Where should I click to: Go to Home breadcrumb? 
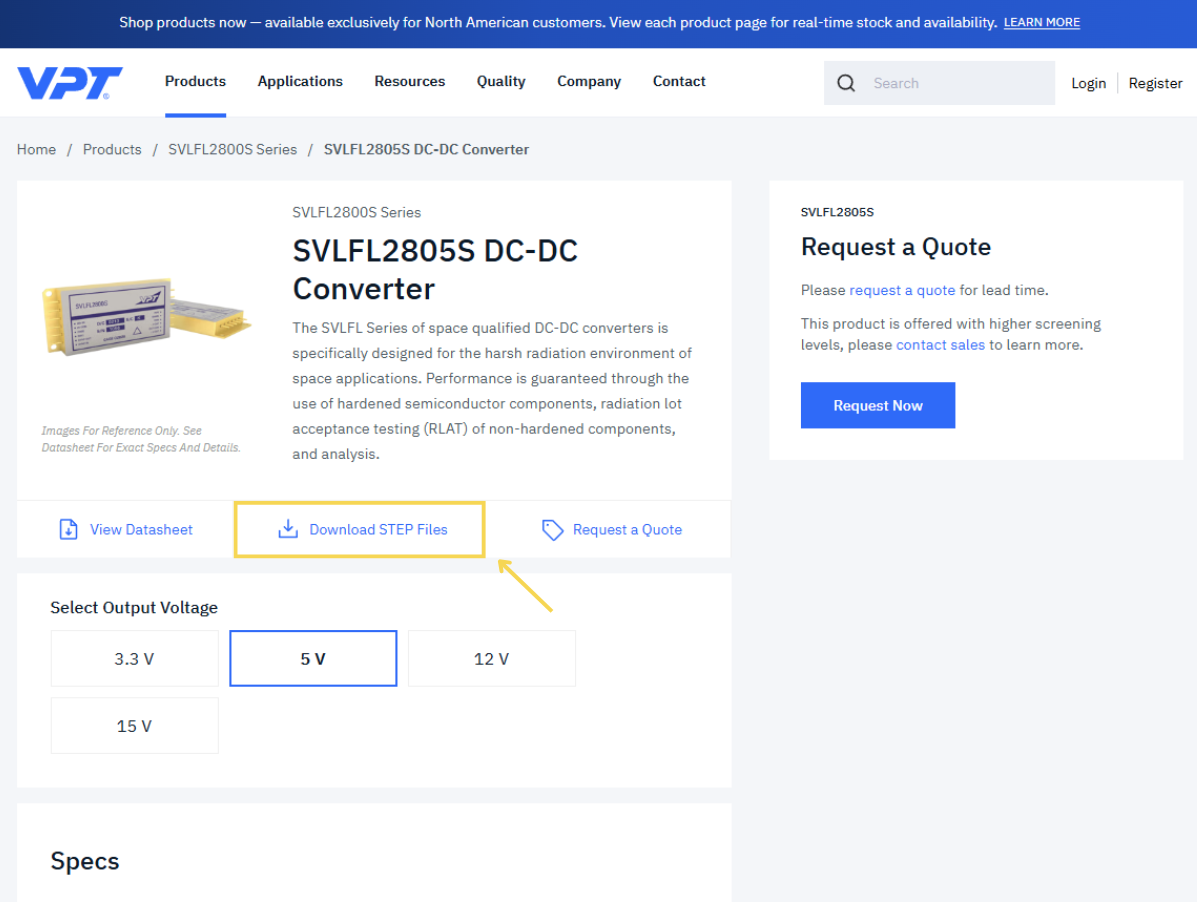(37, 150)
